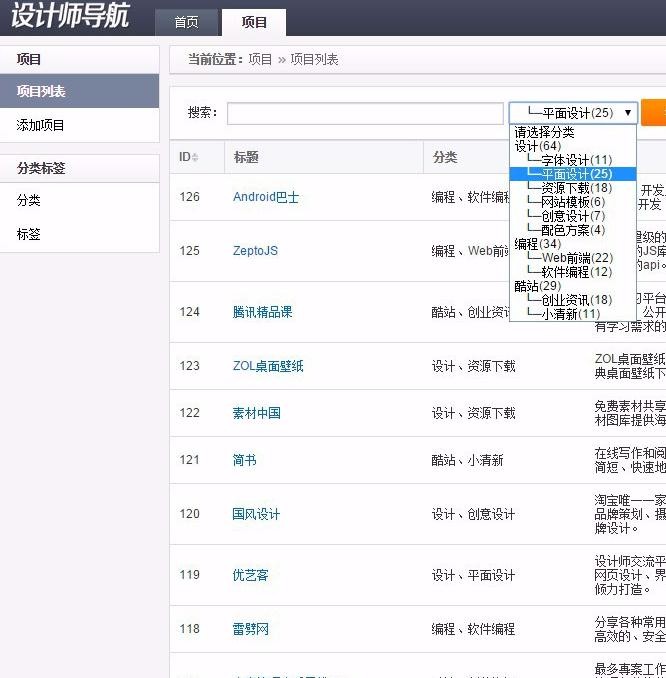Click the ID cell 122
Screen dimensions: 666x678
pos(189,413)
